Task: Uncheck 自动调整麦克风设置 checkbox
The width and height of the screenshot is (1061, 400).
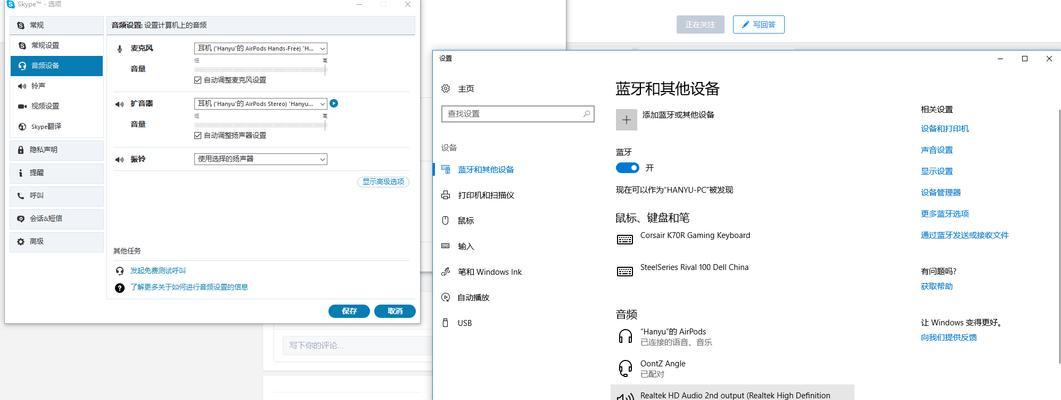Action: 198,80
